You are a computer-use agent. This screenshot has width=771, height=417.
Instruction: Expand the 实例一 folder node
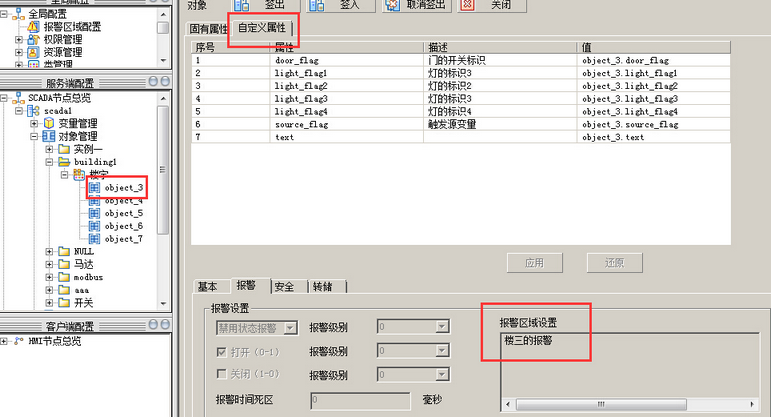(49, 149)
